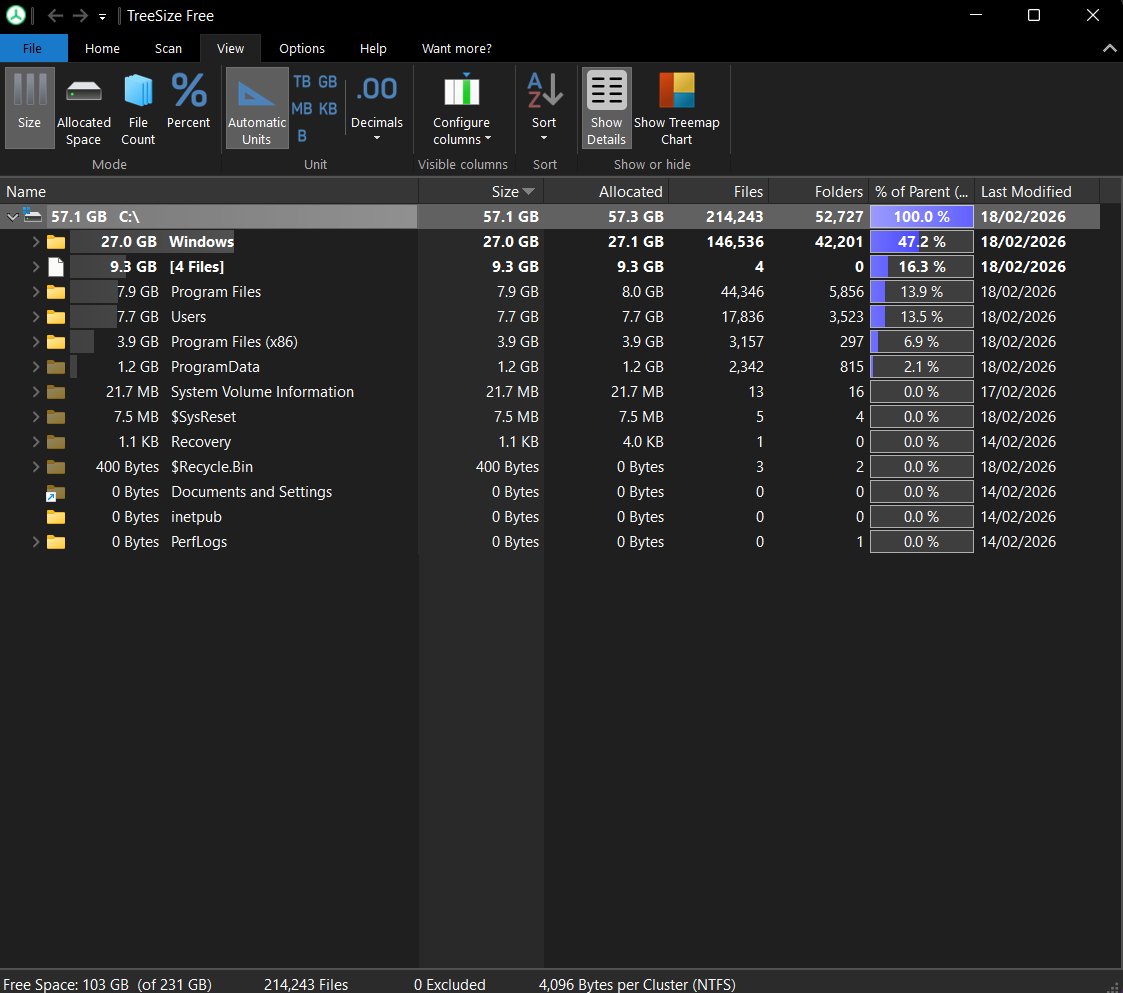Select the View tab
Viewport: 1123px width, 993px height.
point(231,48)
